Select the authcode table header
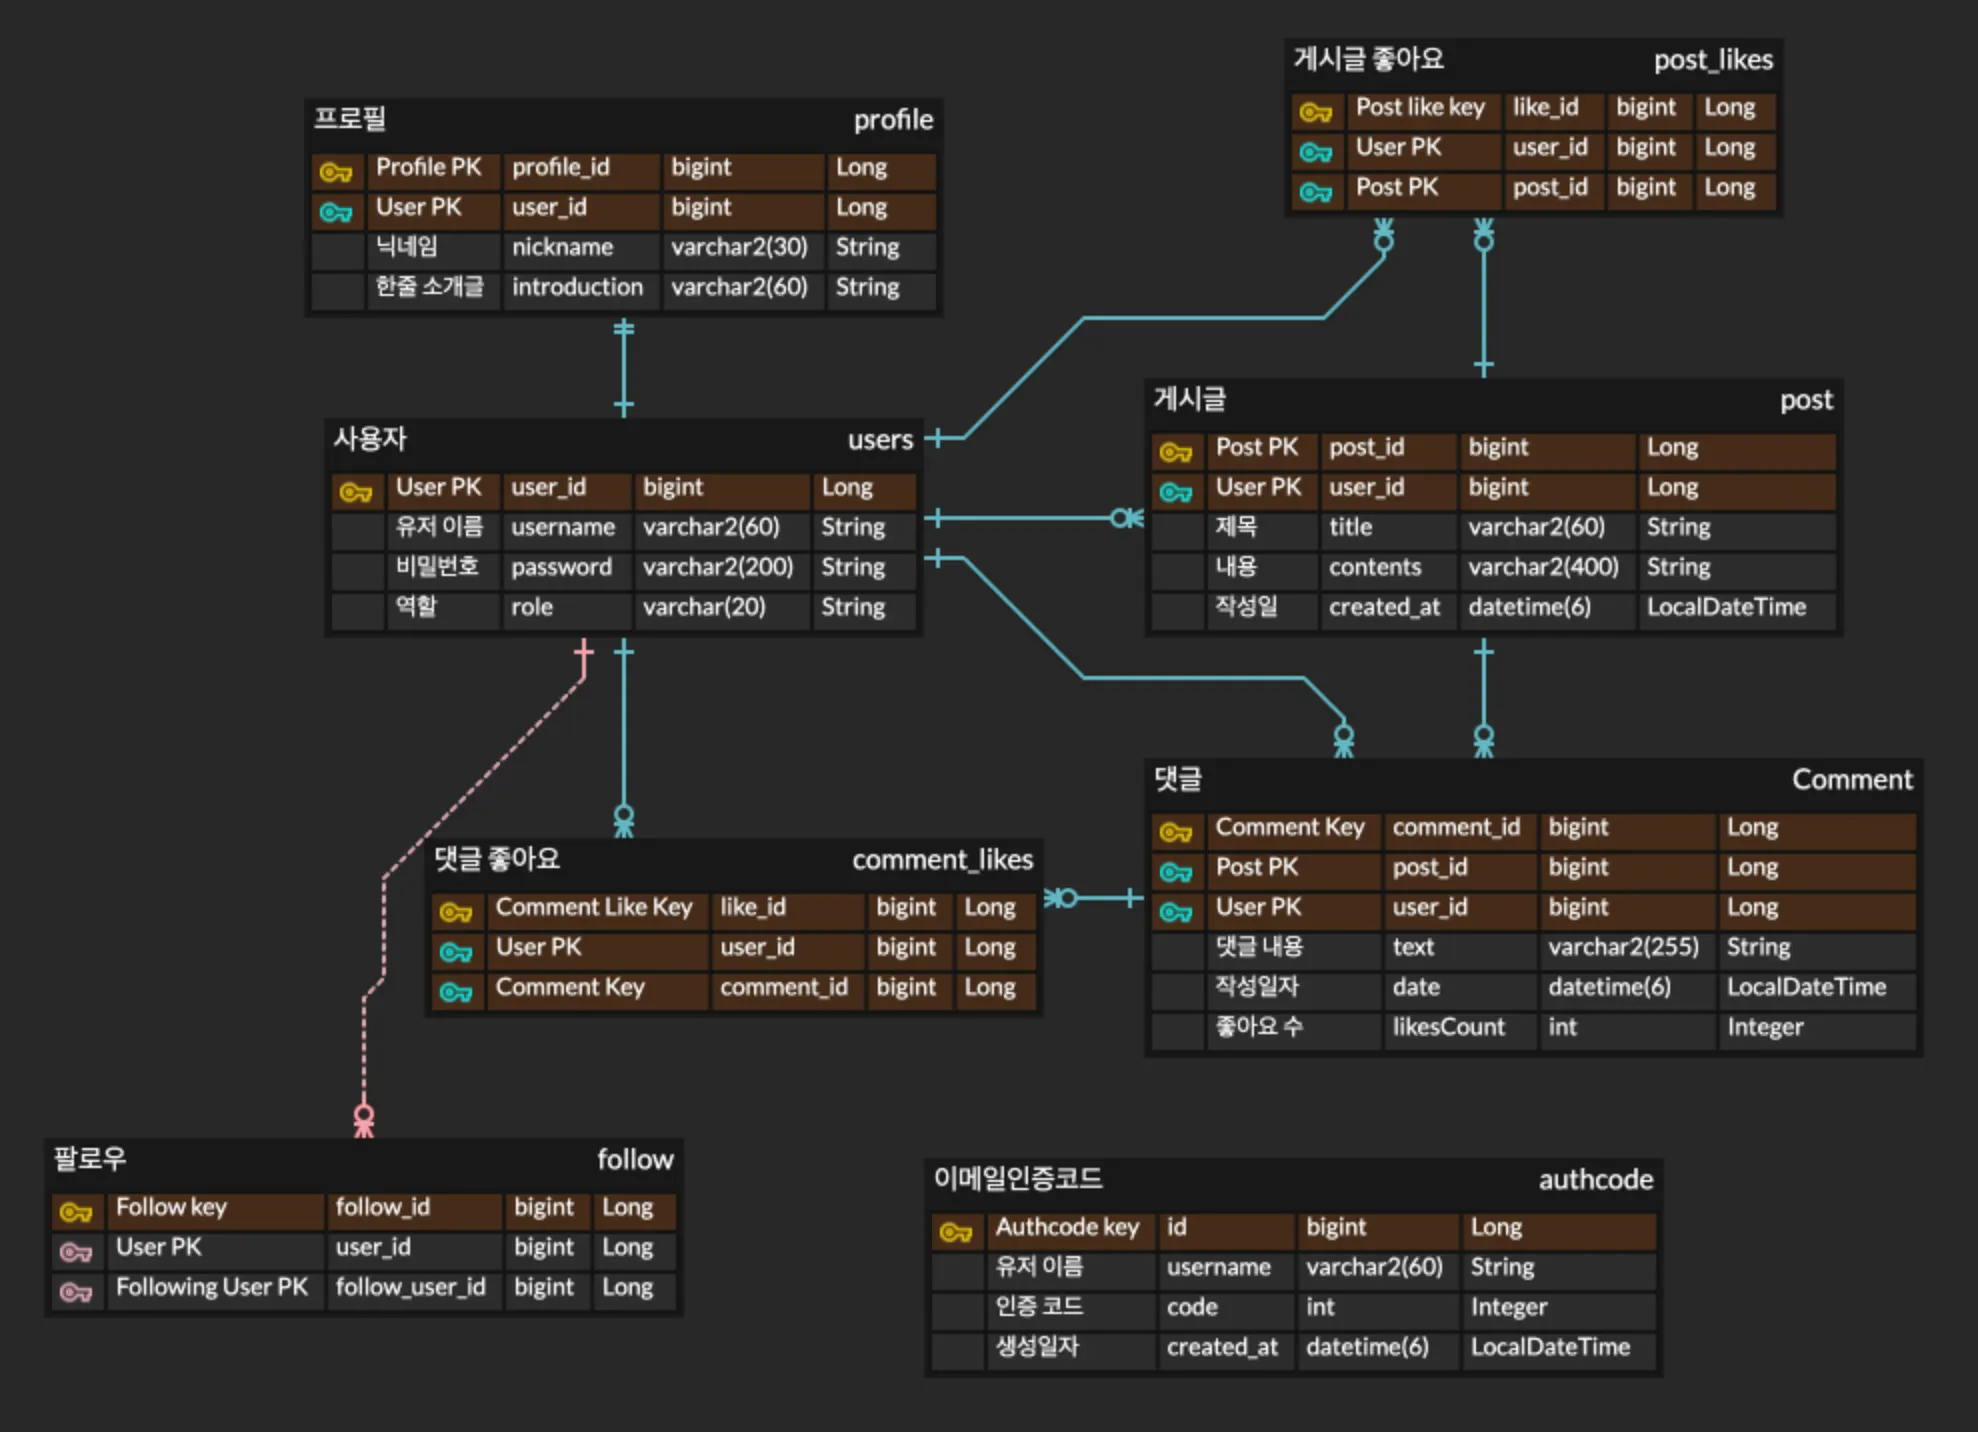This screenshot has width=1978, height=1432. click(1292, 1179)
